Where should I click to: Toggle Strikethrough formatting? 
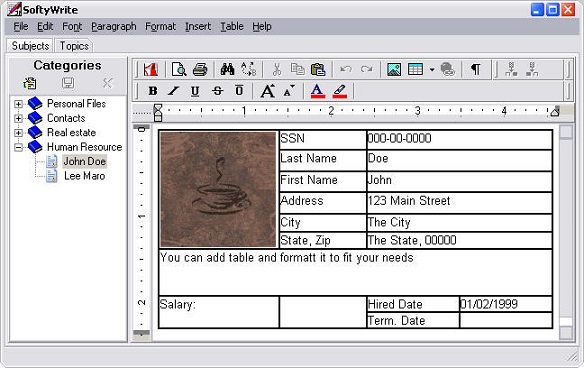[x=218, y=91]
